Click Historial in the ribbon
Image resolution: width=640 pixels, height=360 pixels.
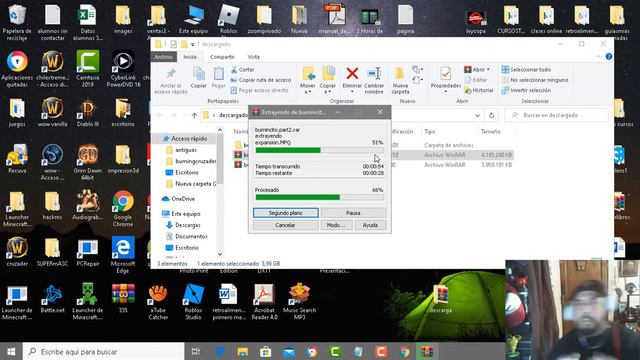click(479, 90)
